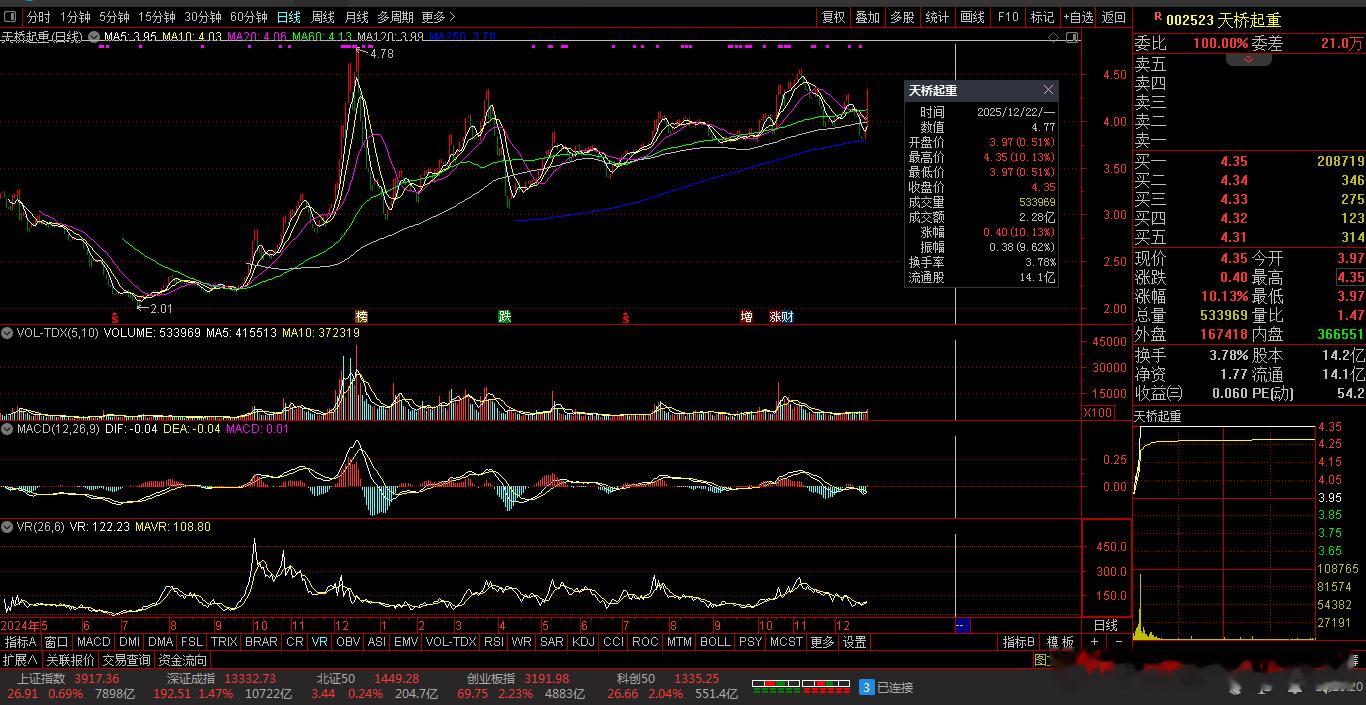Screen dimensions: 1366x705
Task: Open F10 company information
Action: 1008,17
